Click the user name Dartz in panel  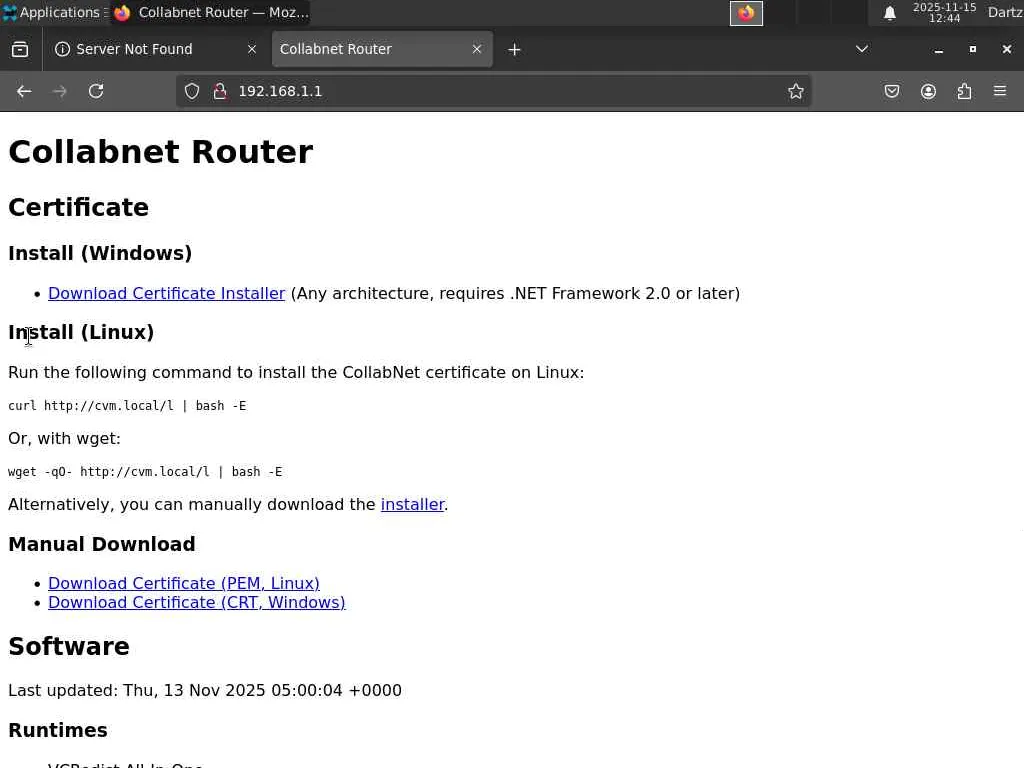1005,12
